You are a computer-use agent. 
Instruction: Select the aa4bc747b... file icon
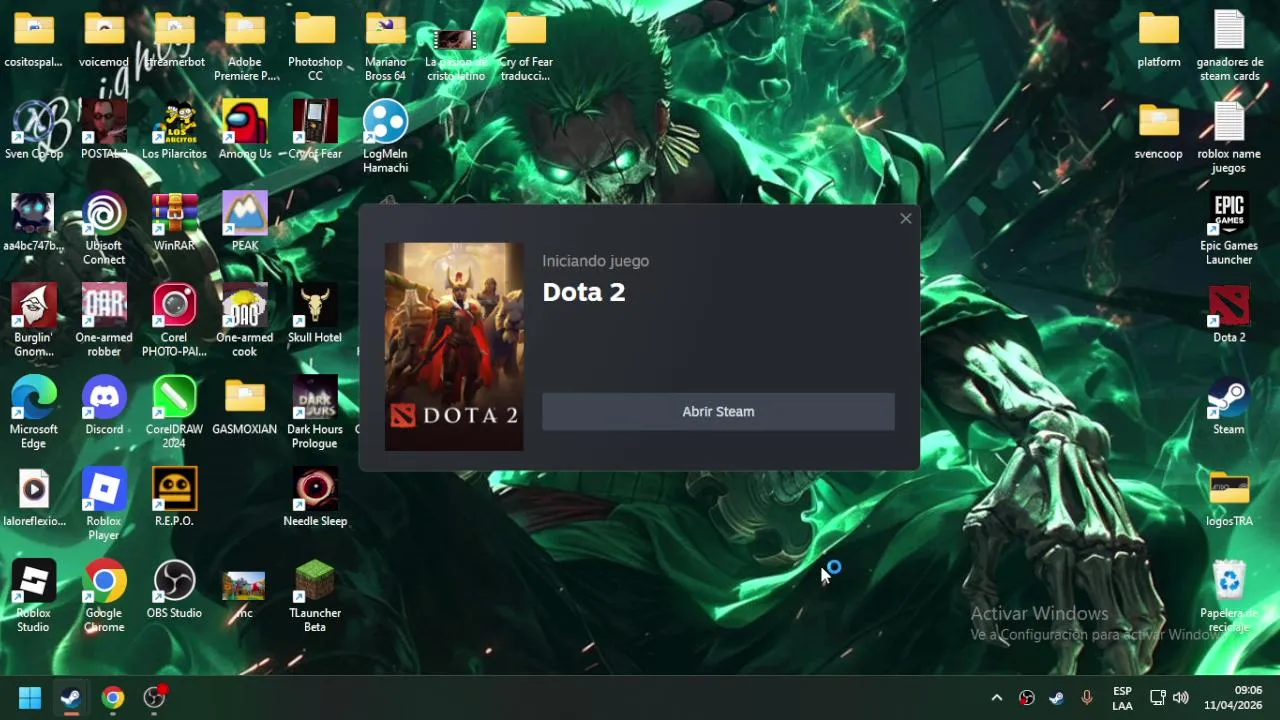point(34,222)
